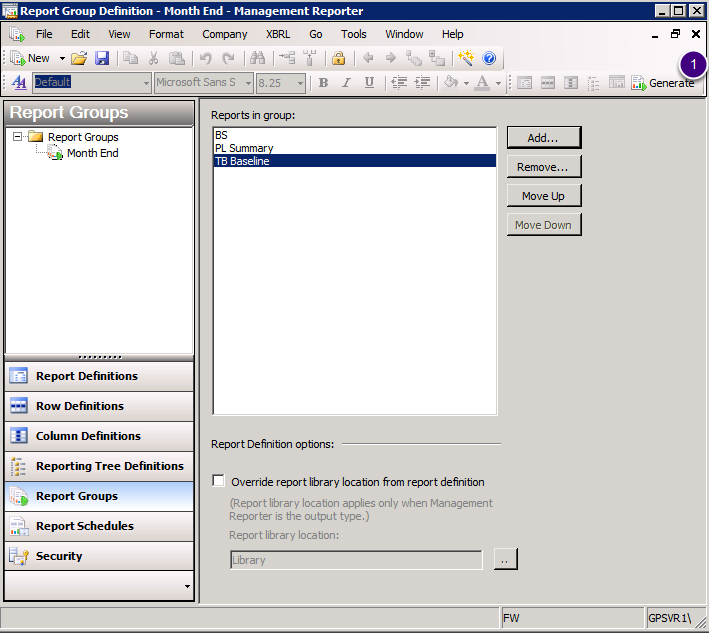Open the Security navigation pane
Image resolution: width=709 pixels, height=633 pixels.
99,556
